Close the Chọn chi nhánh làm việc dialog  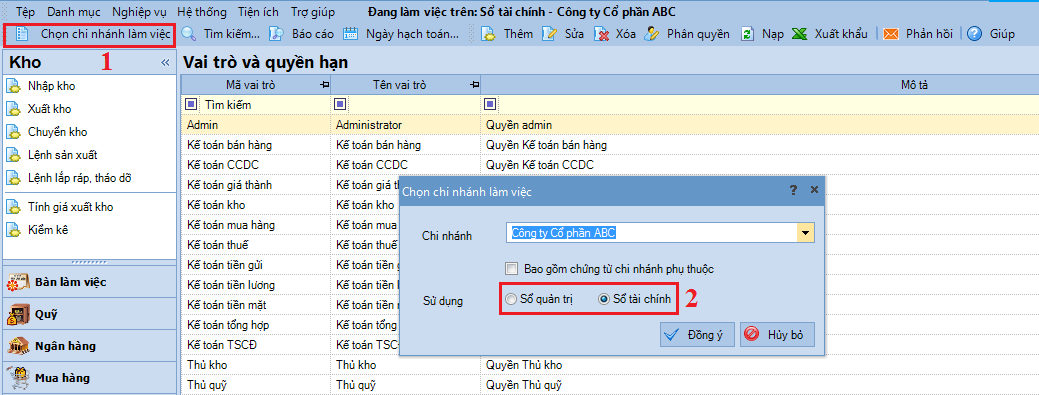[815, 190]
